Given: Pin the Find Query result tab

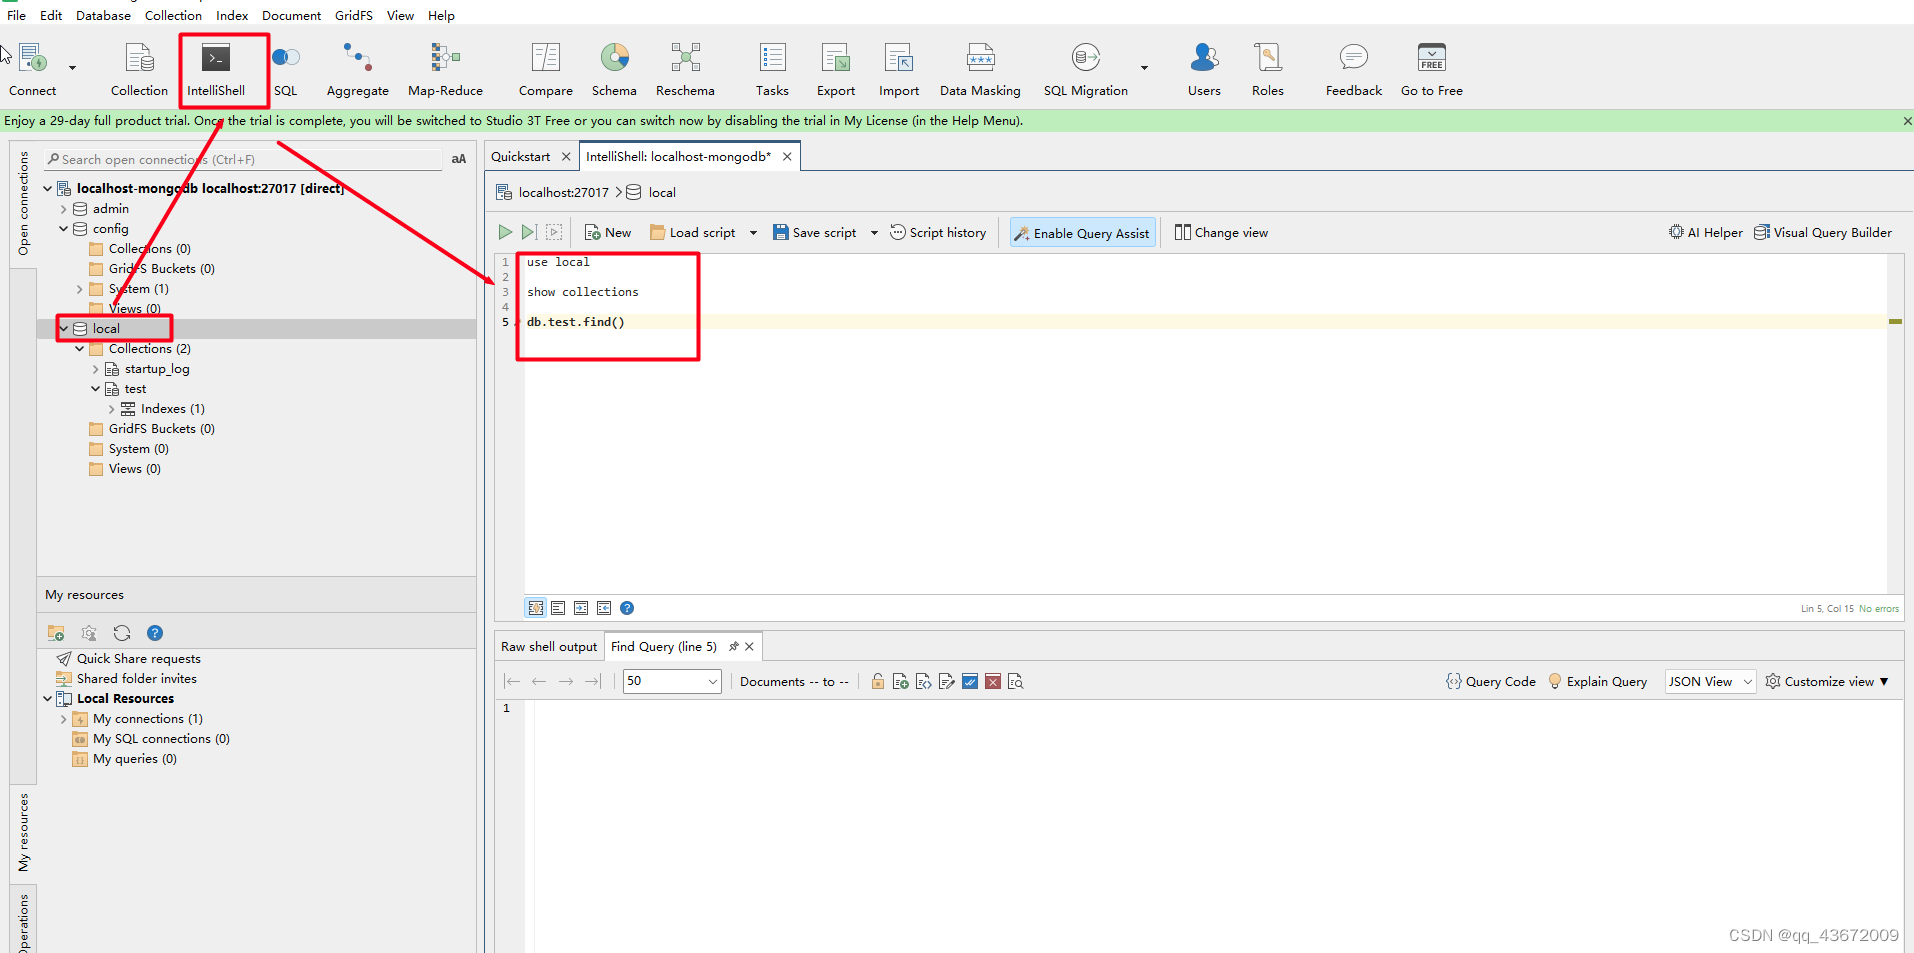Looking at the screenshot, I should 734,647.
